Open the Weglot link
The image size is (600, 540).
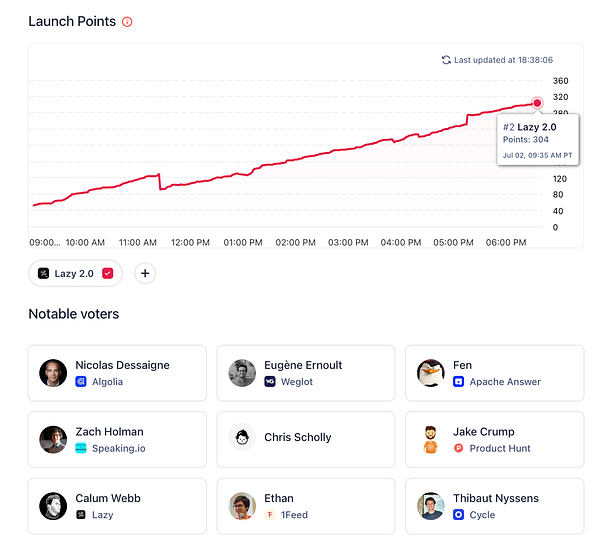point(297,382)
